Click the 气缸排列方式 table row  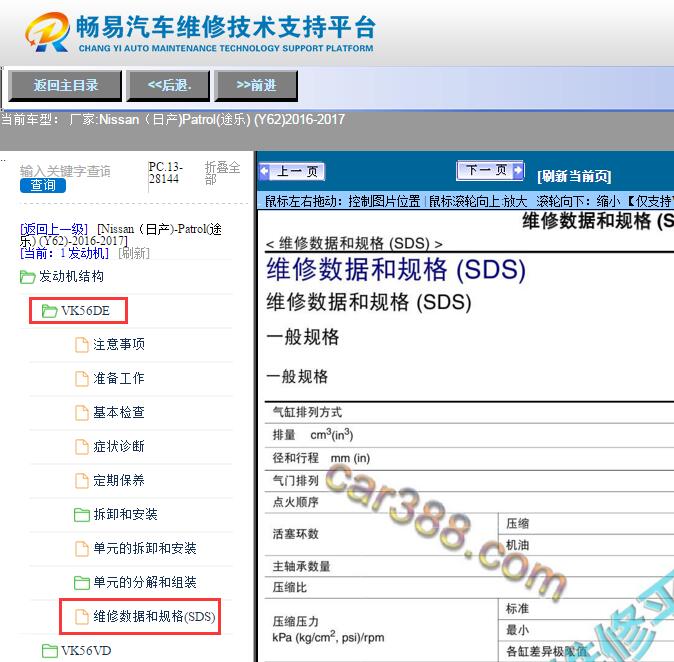coord(469,413)
